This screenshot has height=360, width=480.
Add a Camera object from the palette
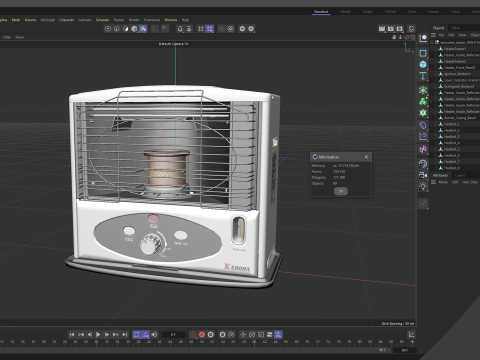[423, 175]
